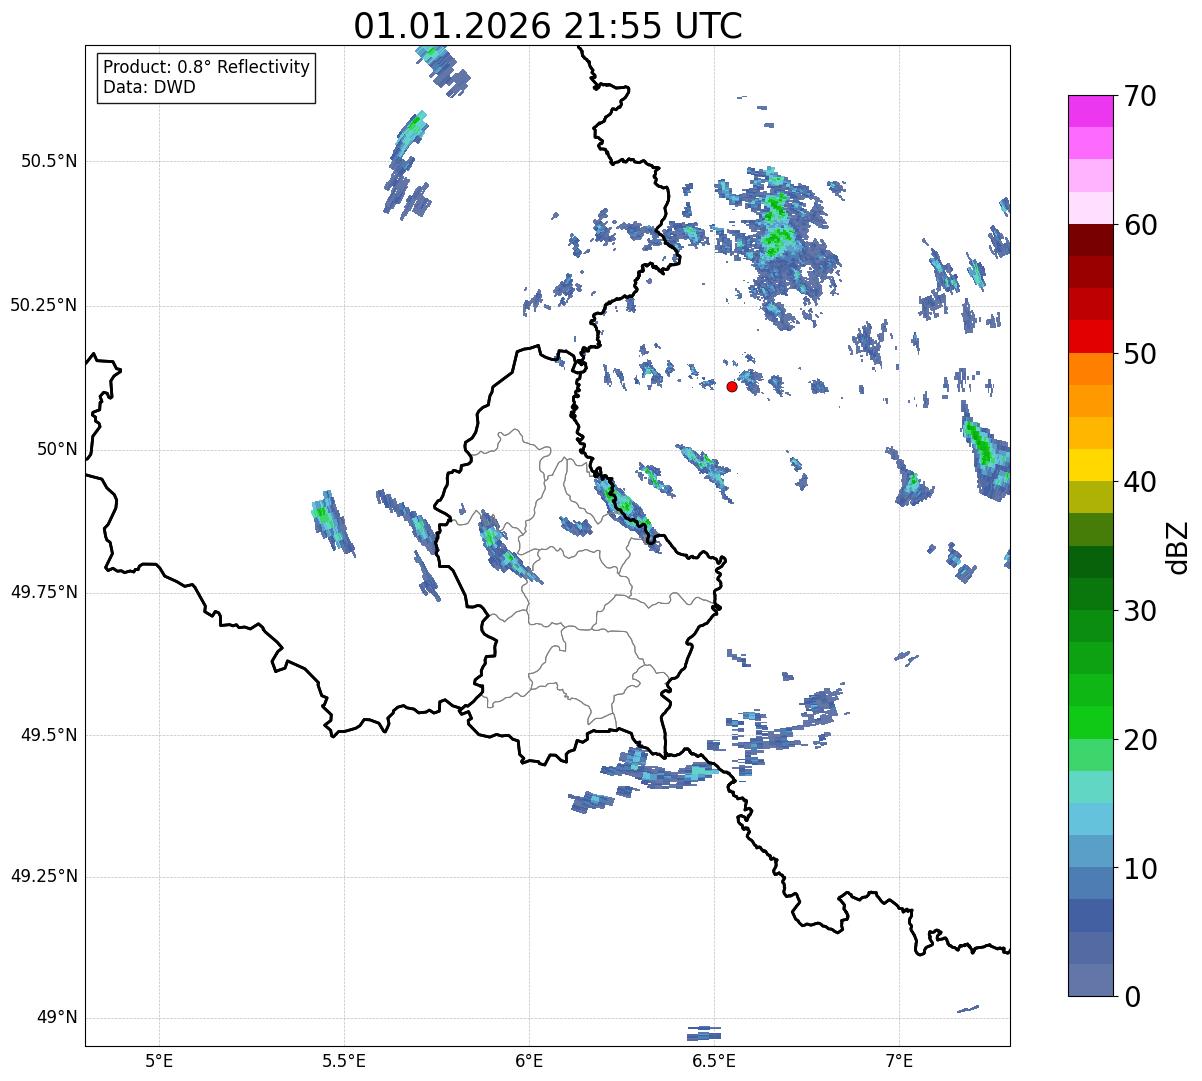The image size is (1202, 1081).
Task: Click the 40 colorbar tick label
Action: (1141, 482)
